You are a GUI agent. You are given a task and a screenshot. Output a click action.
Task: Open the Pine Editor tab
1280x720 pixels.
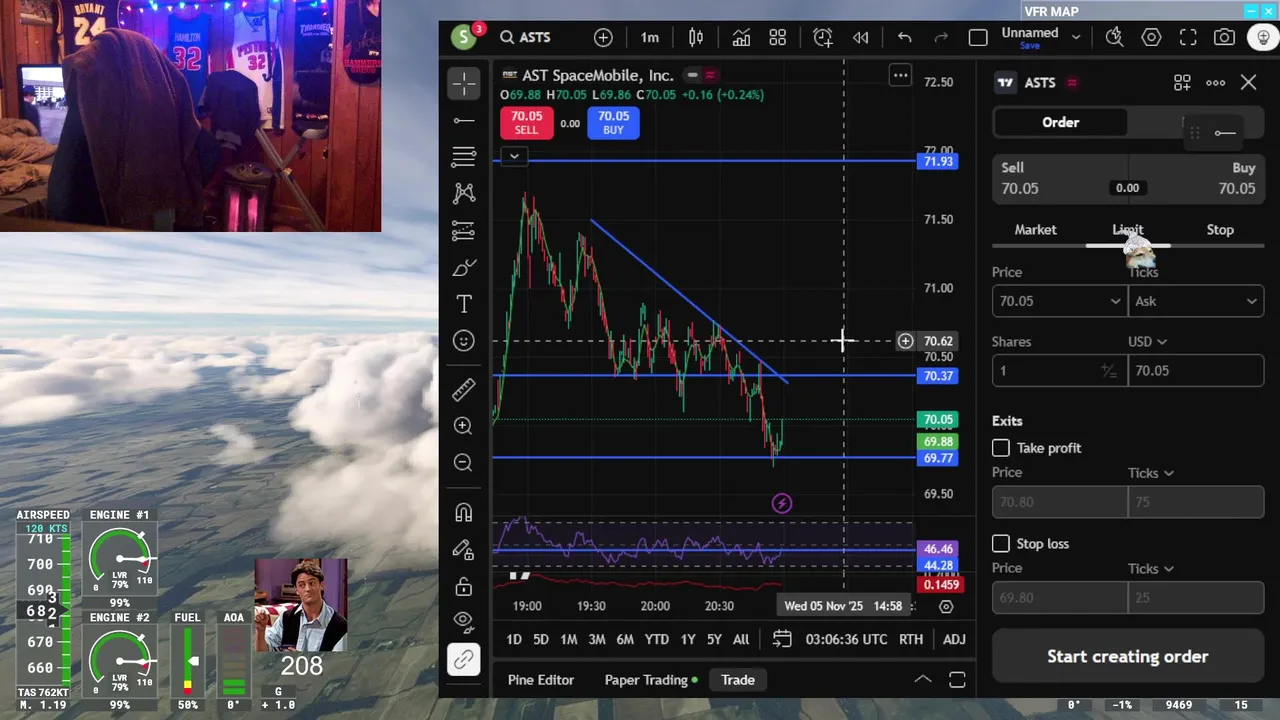click(x=541, y=680)
